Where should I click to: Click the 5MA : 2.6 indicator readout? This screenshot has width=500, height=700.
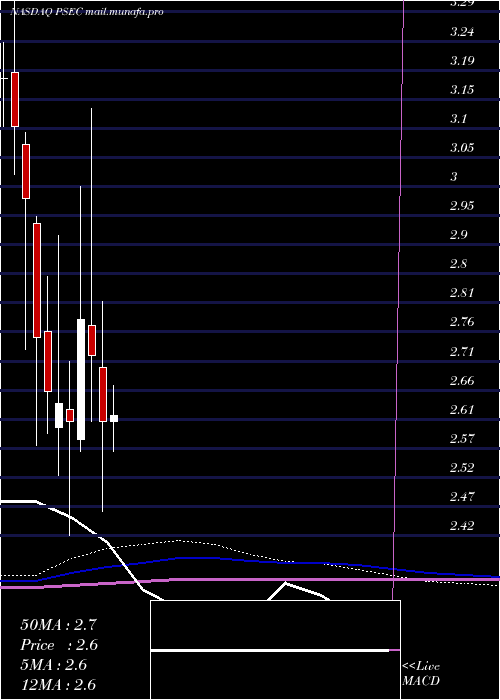(54, 665)
